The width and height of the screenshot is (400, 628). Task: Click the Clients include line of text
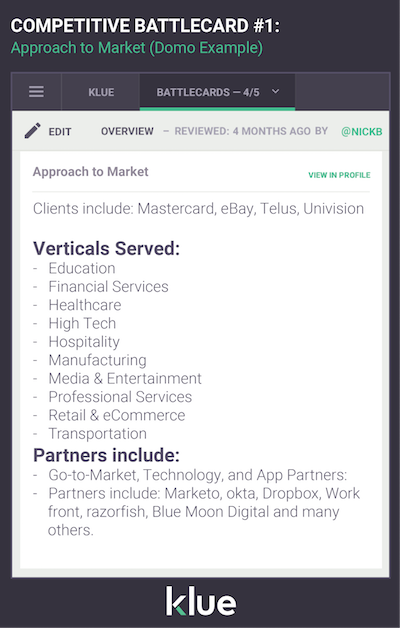[x=198, y=209]
